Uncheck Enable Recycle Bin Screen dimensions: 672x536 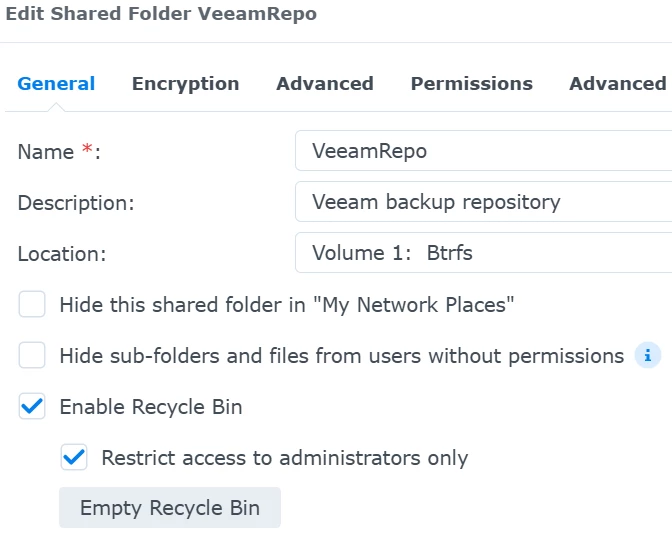(x=32, y=406)
